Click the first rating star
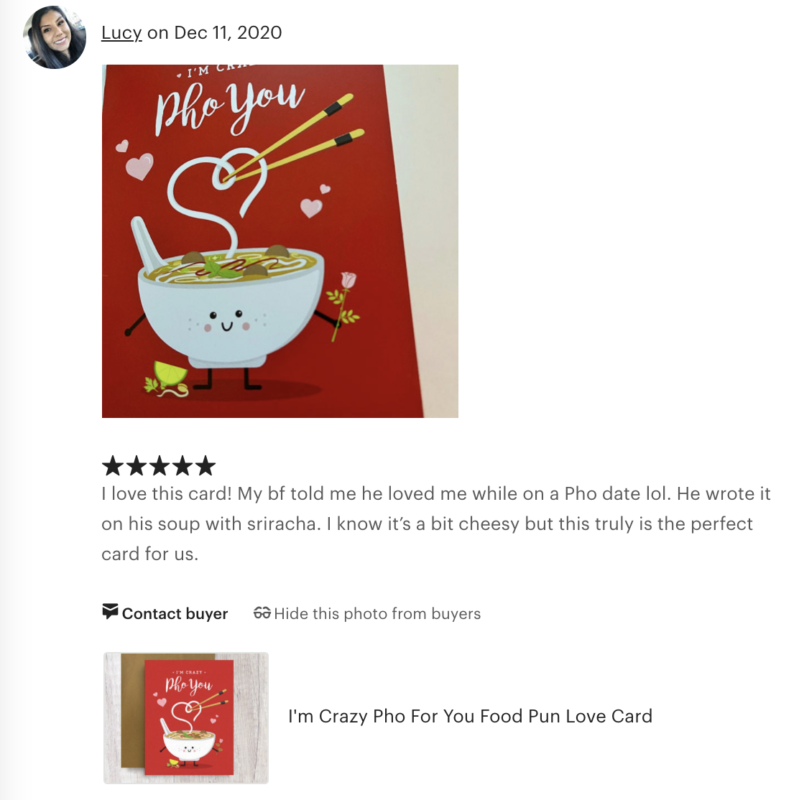Image resolution: width=799 pixels, height=800 pixels. [x=113, y=466]
